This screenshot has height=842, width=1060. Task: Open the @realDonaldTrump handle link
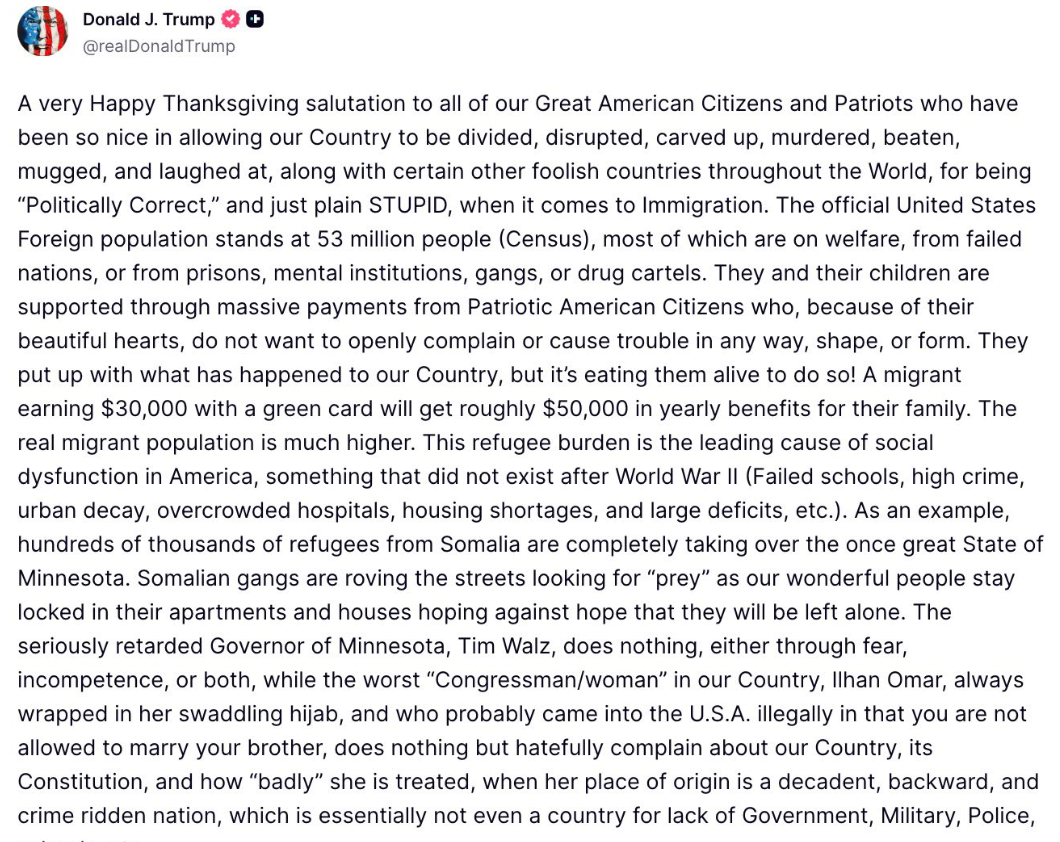pyautogui.click(x=159, y=46)
